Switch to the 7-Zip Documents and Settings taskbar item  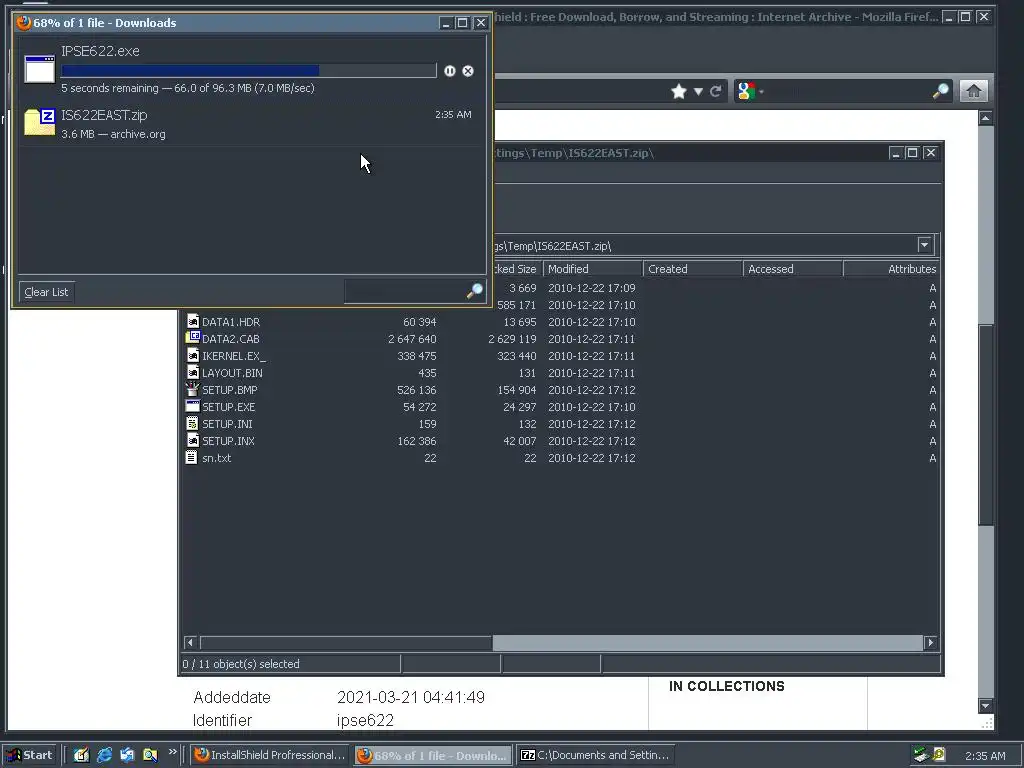click(596, 755)
